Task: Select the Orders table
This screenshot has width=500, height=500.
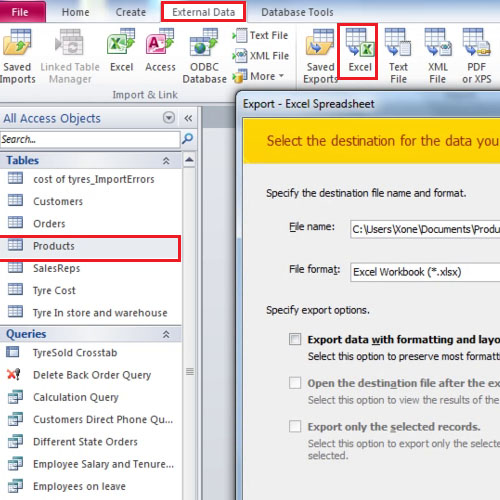Action: coord(91,223)
